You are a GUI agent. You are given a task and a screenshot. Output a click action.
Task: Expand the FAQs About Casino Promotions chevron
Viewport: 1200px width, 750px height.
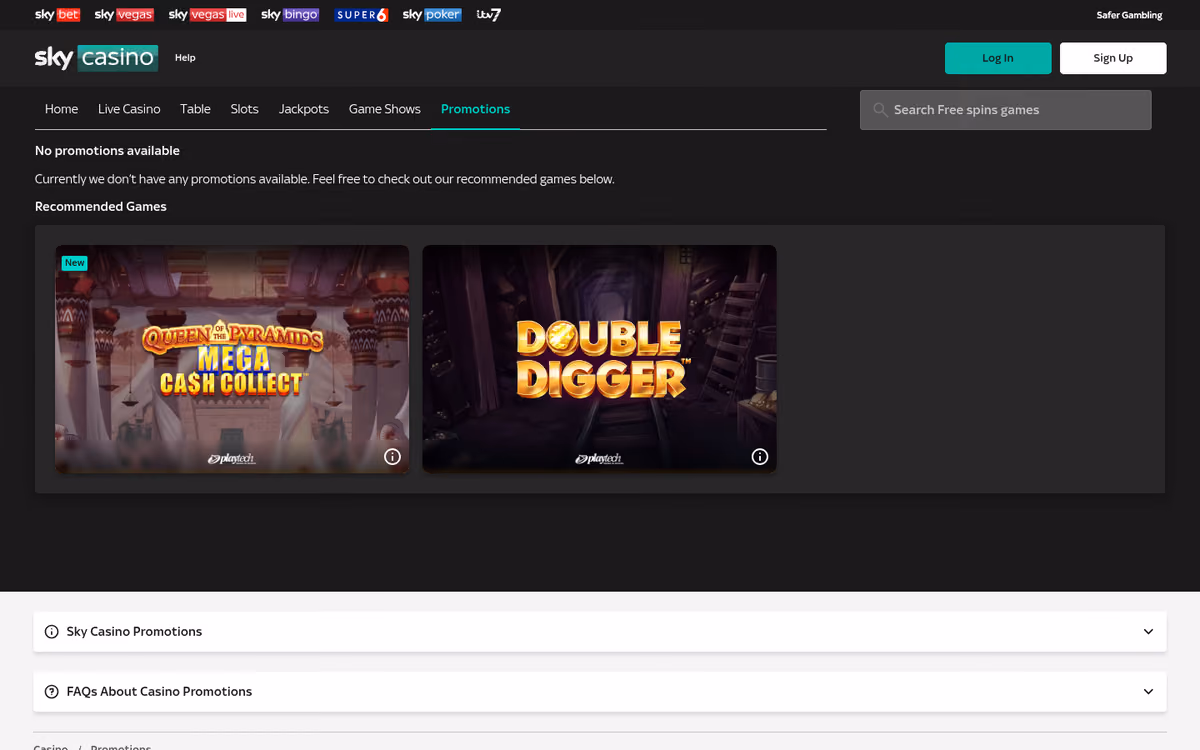1148,692
